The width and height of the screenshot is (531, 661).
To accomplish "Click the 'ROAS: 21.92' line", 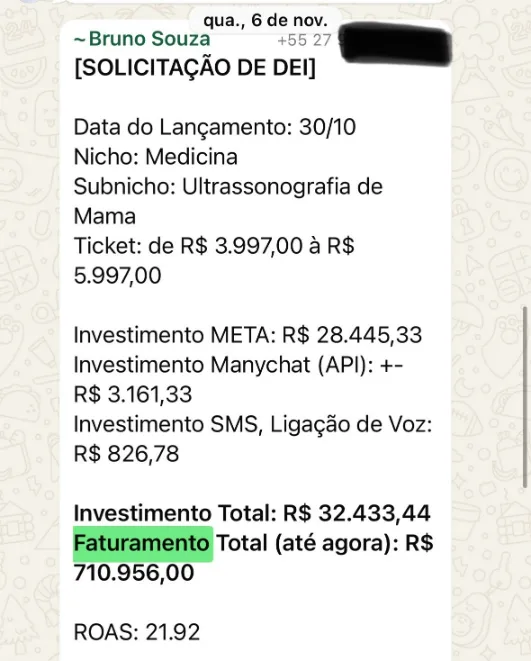I will point(137,632).
